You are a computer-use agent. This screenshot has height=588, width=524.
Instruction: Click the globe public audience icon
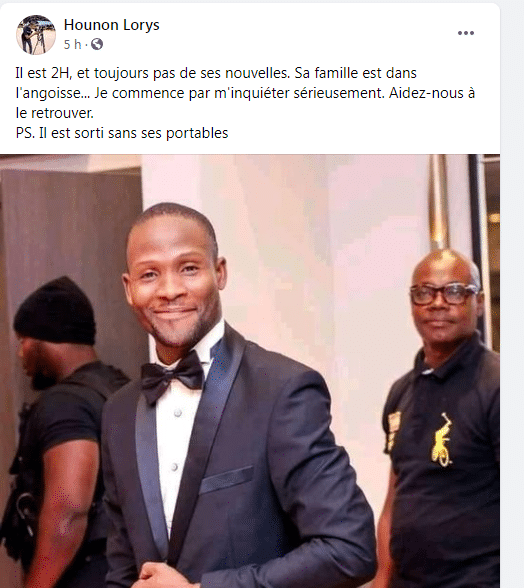[x=97, y=44]
